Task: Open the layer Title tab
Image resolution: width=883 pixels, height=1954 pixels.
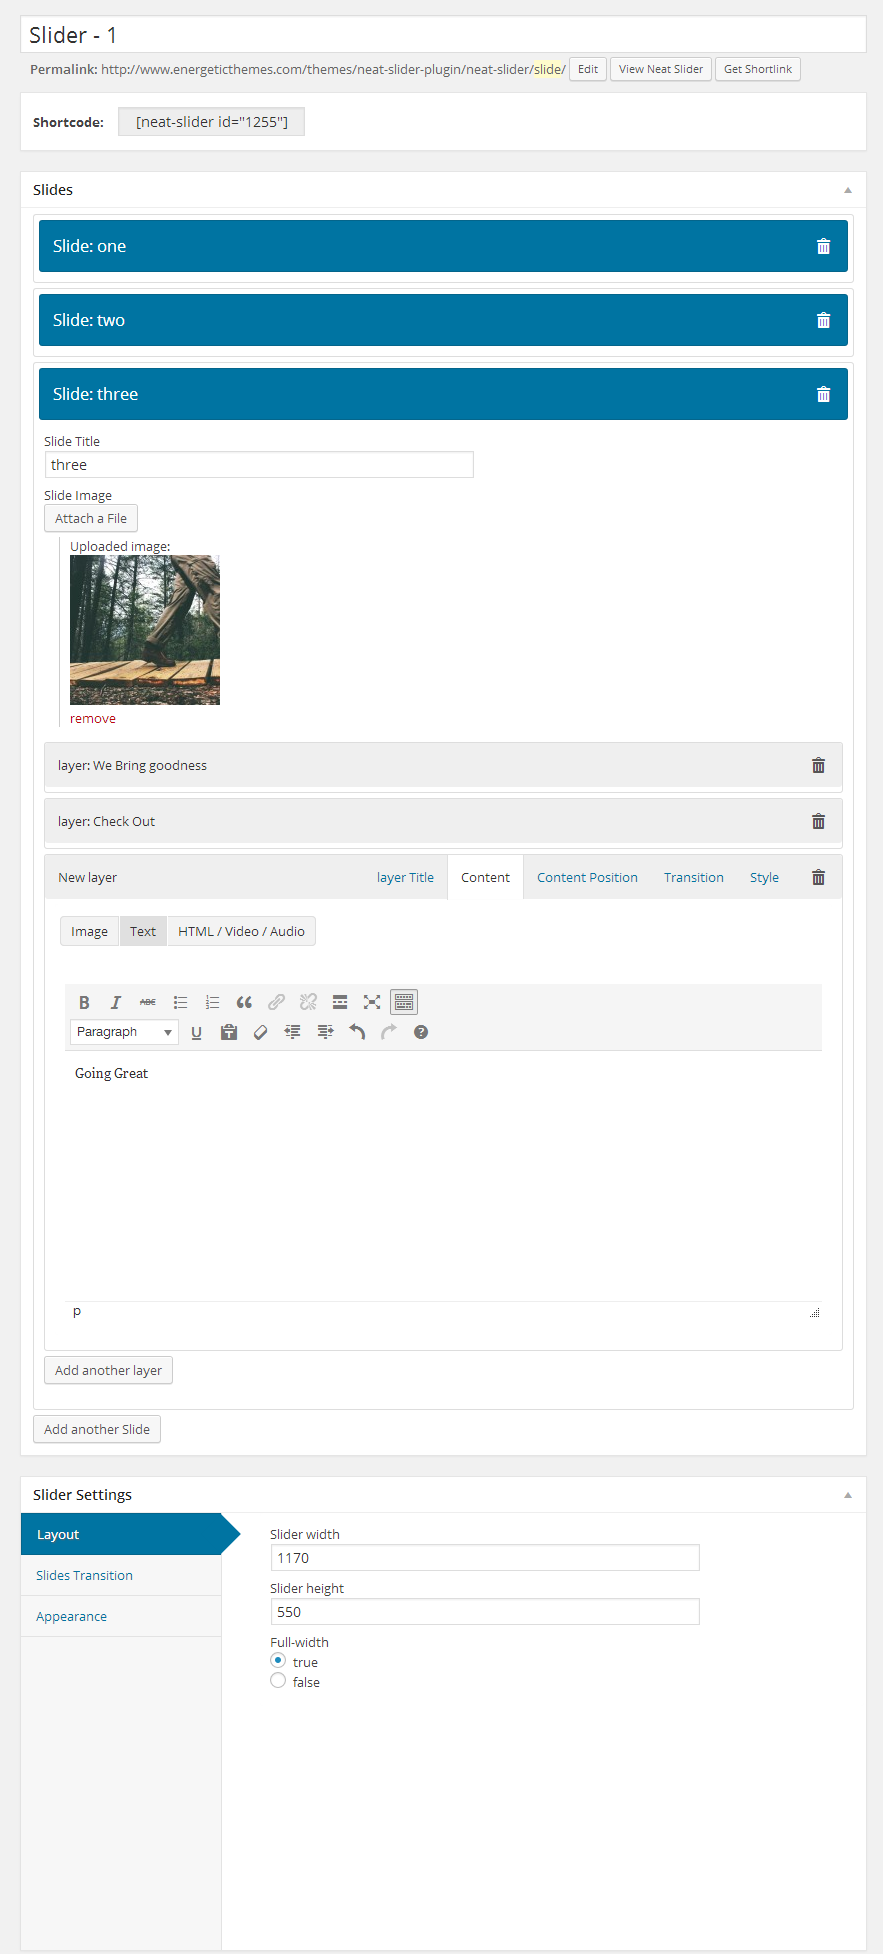Action: tap(405, 877)
